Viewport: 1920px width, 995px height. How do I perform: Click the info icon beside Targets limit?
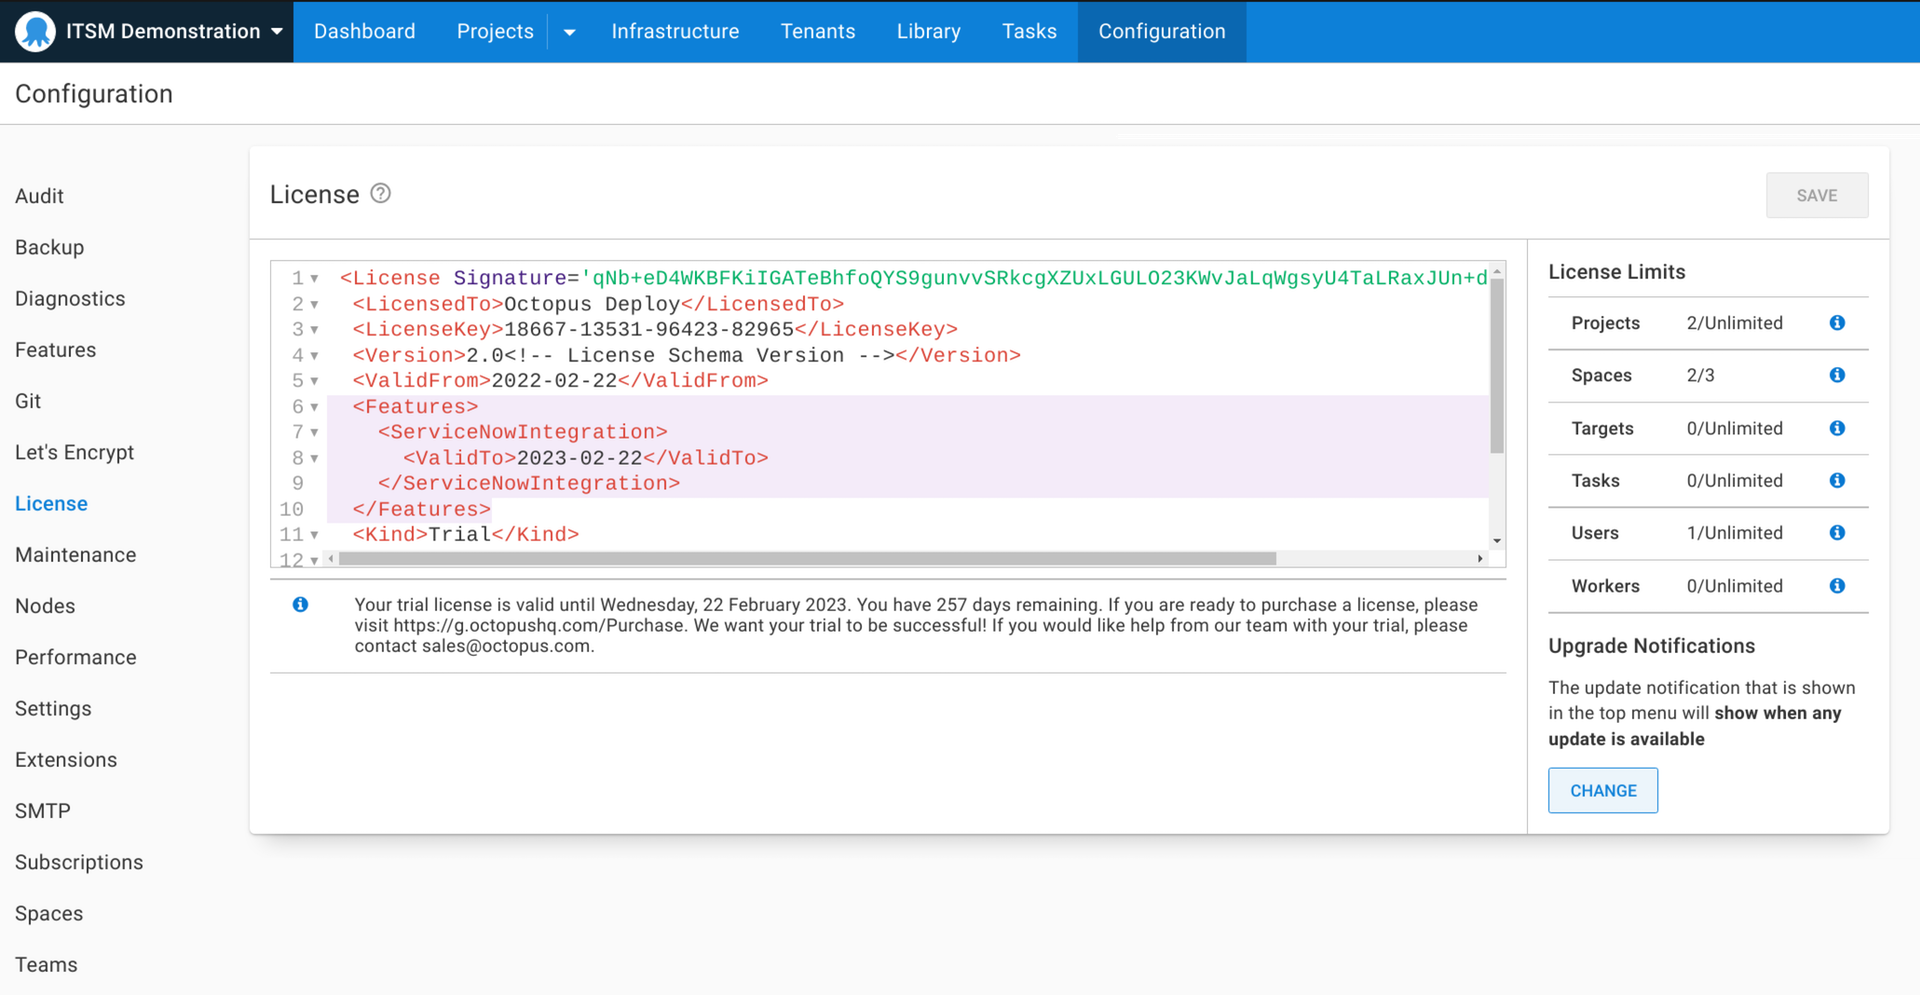1837,428
